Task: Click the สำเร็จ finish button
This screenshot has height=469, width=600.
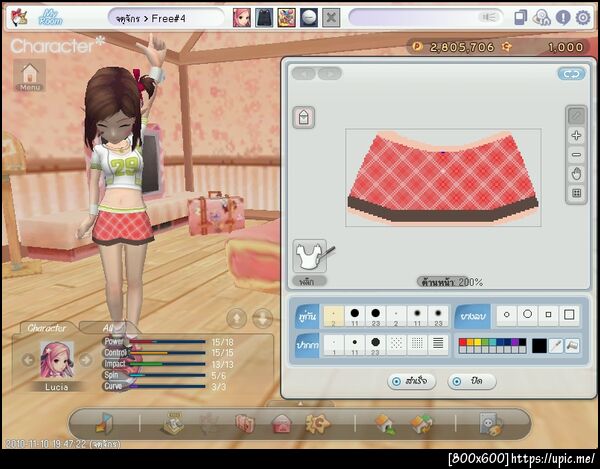Action: (411, 381)
